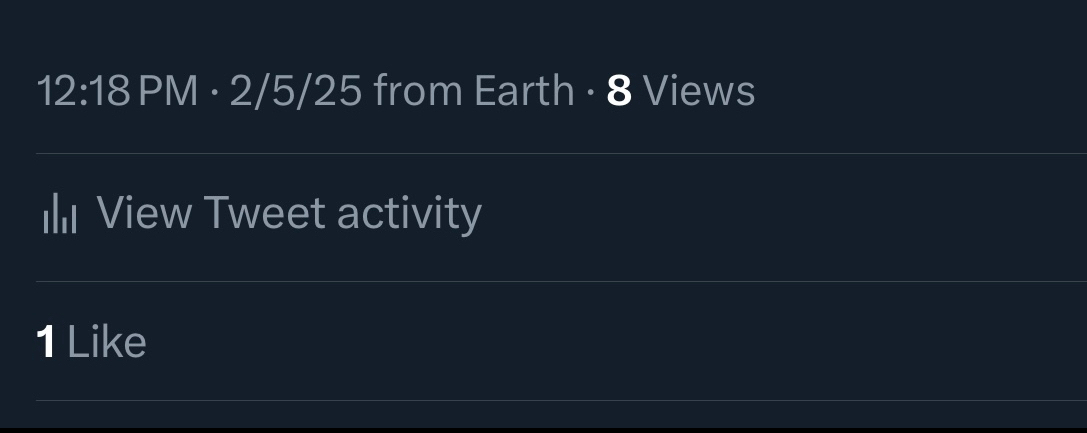The image size is (1087, 433).
Task: Click the 12:18 PM timestamp
Action: [117, 92]
